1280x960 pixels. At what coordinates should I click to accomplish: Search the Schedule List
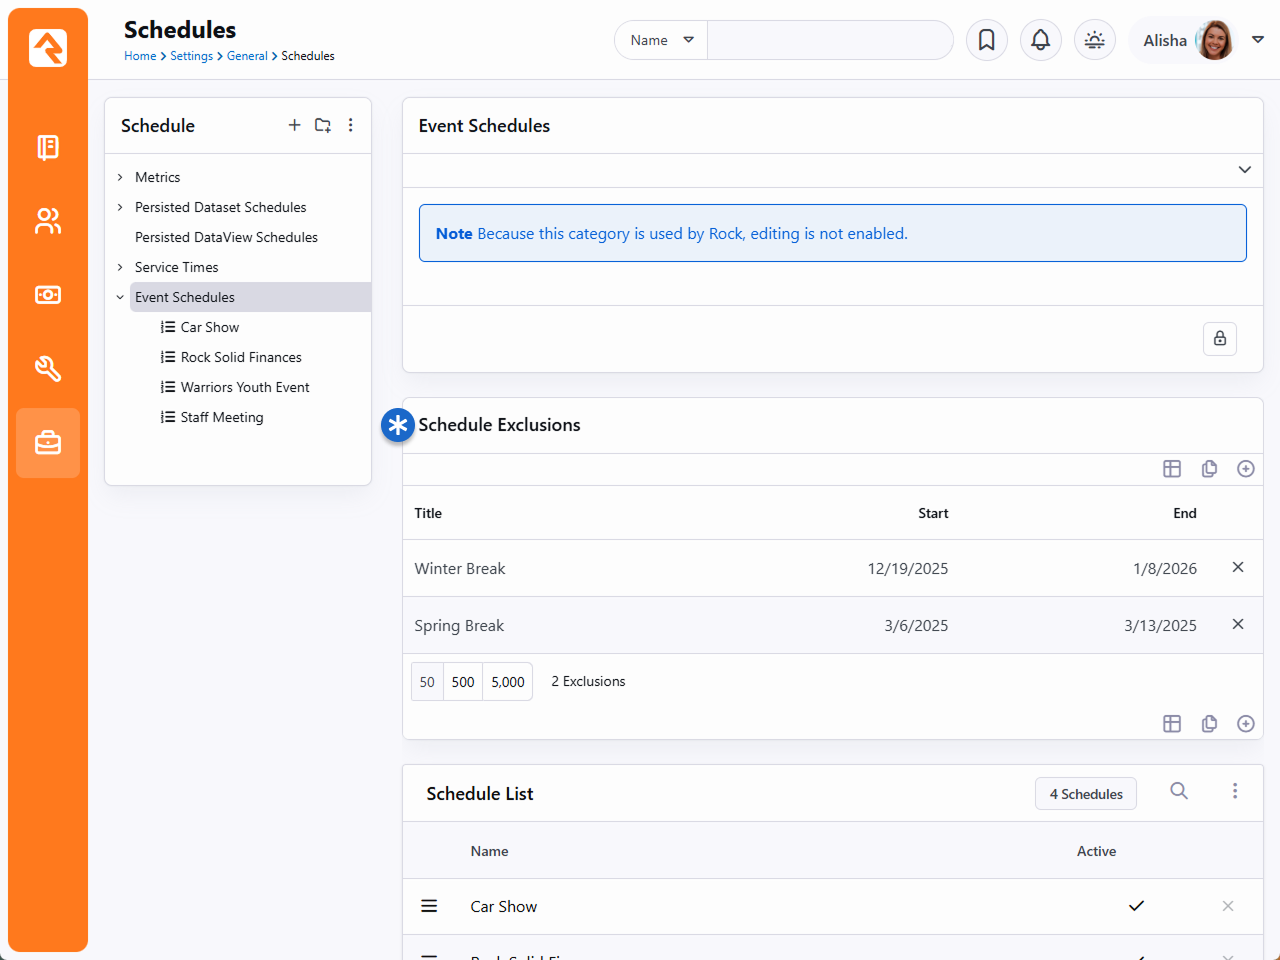tap(1179, 791)
